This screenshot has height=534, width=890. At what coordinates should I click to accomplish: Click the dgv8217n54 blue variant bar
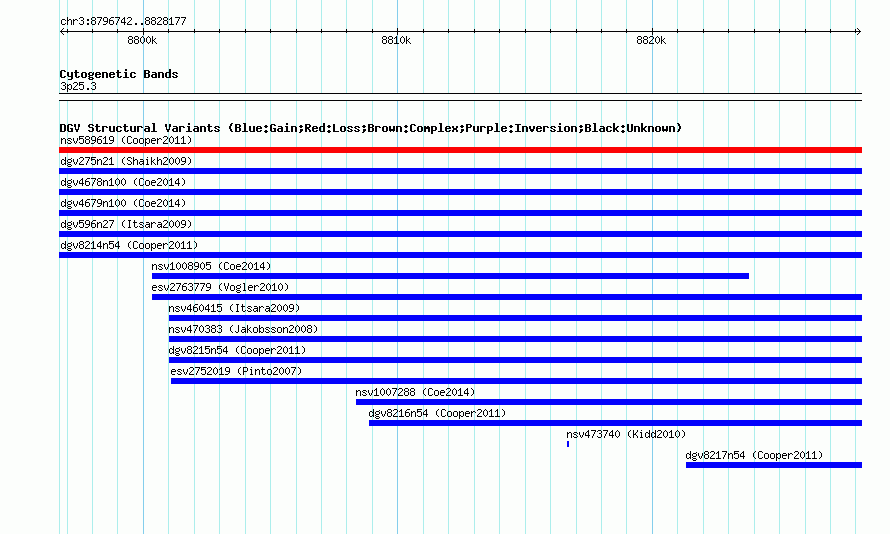click(774, 465)
